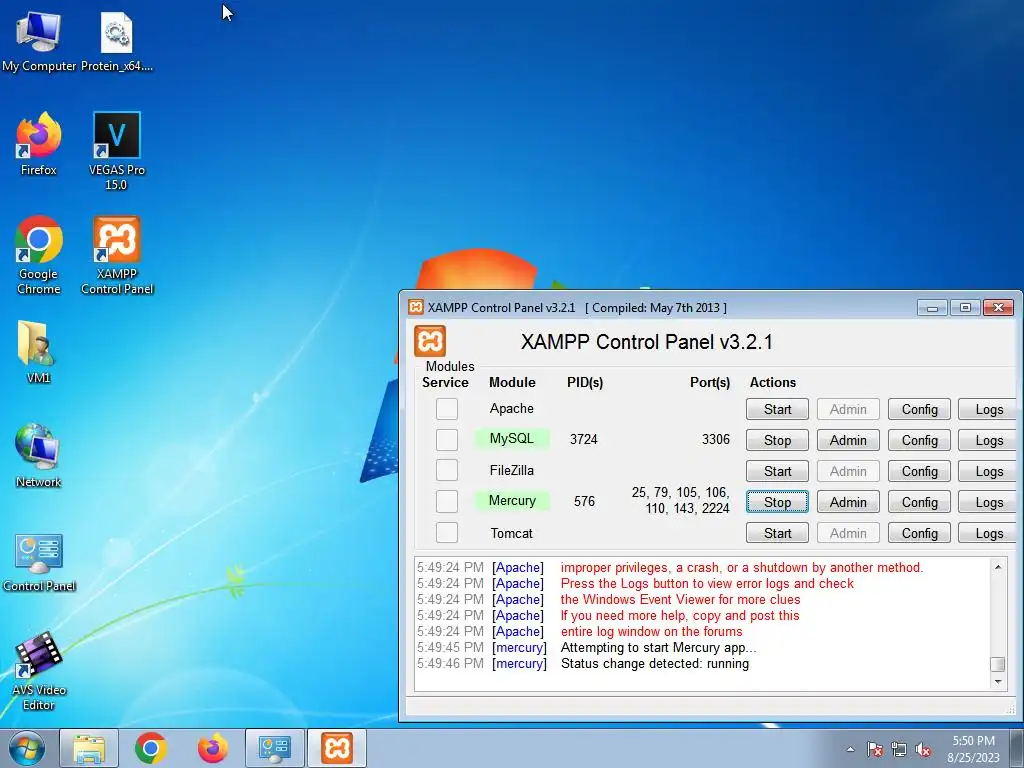This screenshot has width=1024, height=768.
Task: Start the Apache module
Action: (777, 409)
